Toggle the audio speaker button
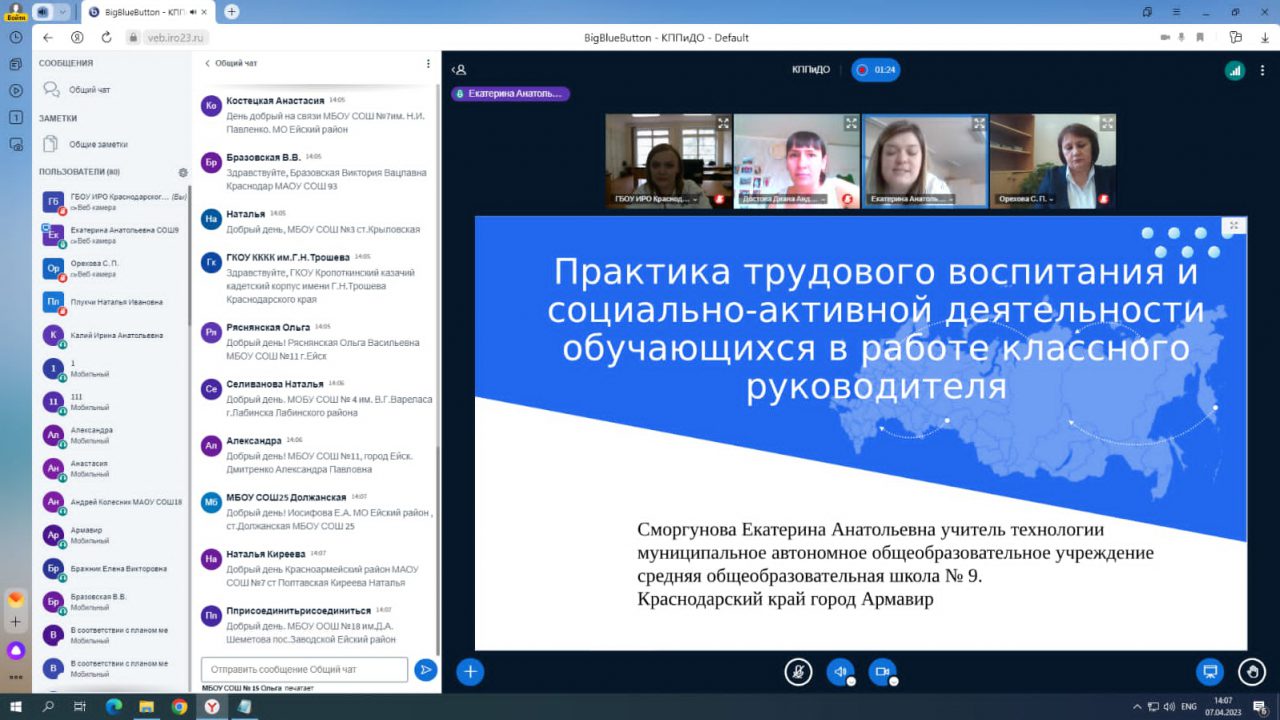This screenshot has width=1280, height=720. (840, 672)
